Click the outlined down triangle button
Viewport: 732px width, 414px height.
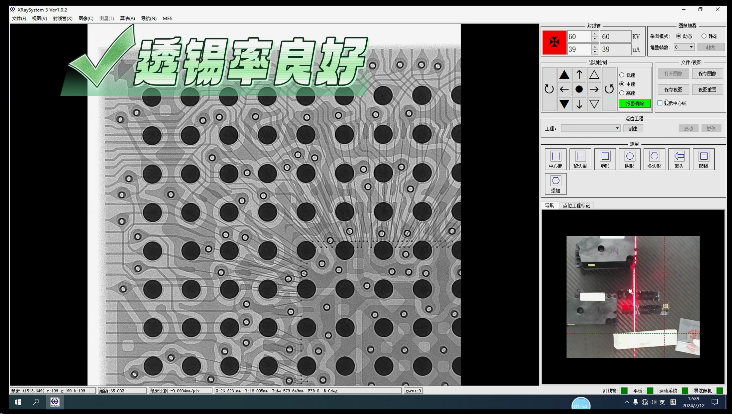(x=594, y=104)
